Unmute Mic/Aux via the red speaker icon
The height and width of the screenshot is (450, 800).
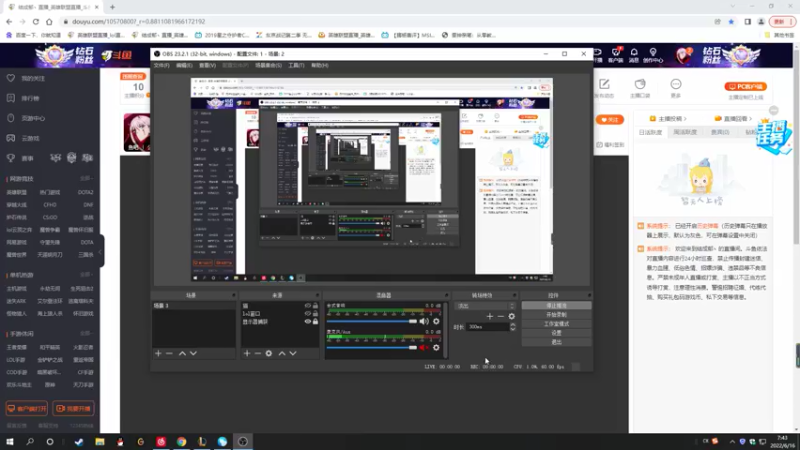(x=424, y=347)
